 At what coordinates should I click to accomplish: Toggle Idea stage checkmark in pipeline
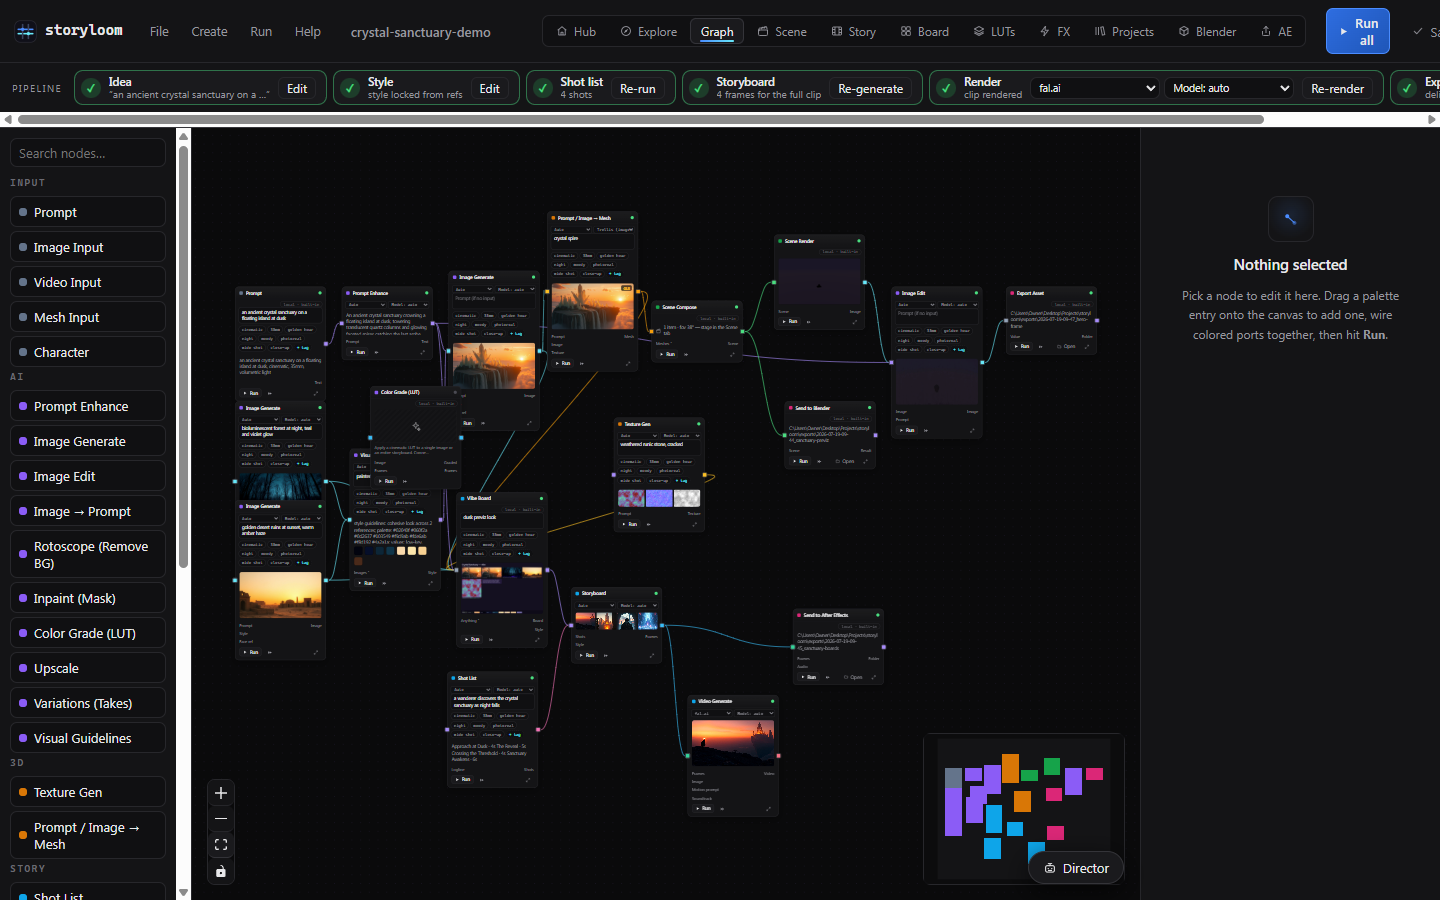pyautogui.click(x=91, y=88)
